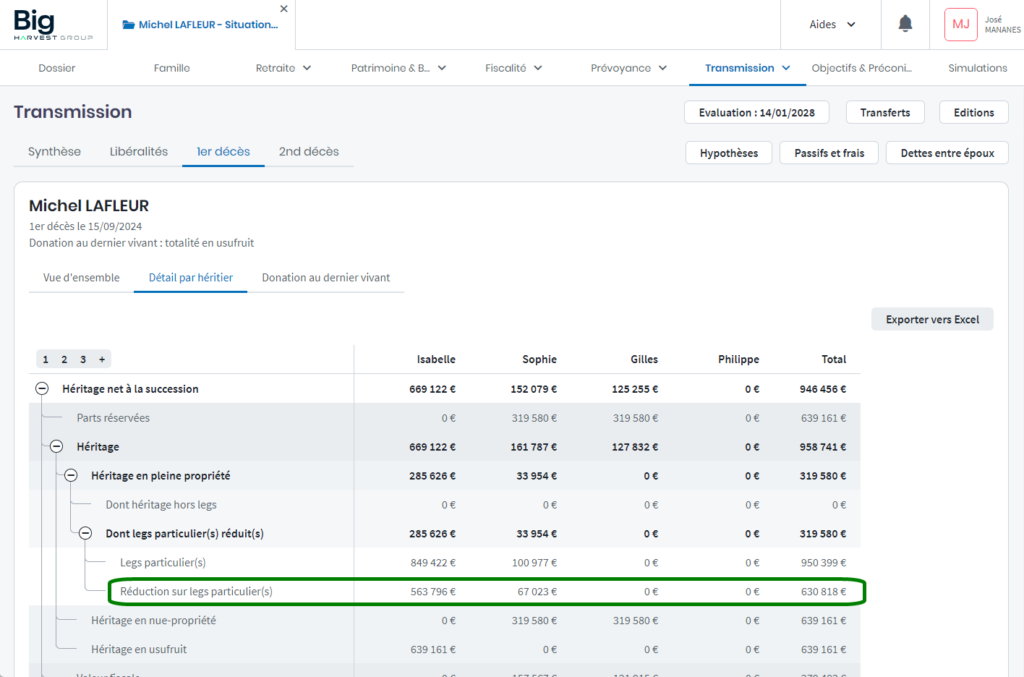Click the notification bell icon
Screen dimensions: 1024x677
pyautogui.click(x=905, y=24)
